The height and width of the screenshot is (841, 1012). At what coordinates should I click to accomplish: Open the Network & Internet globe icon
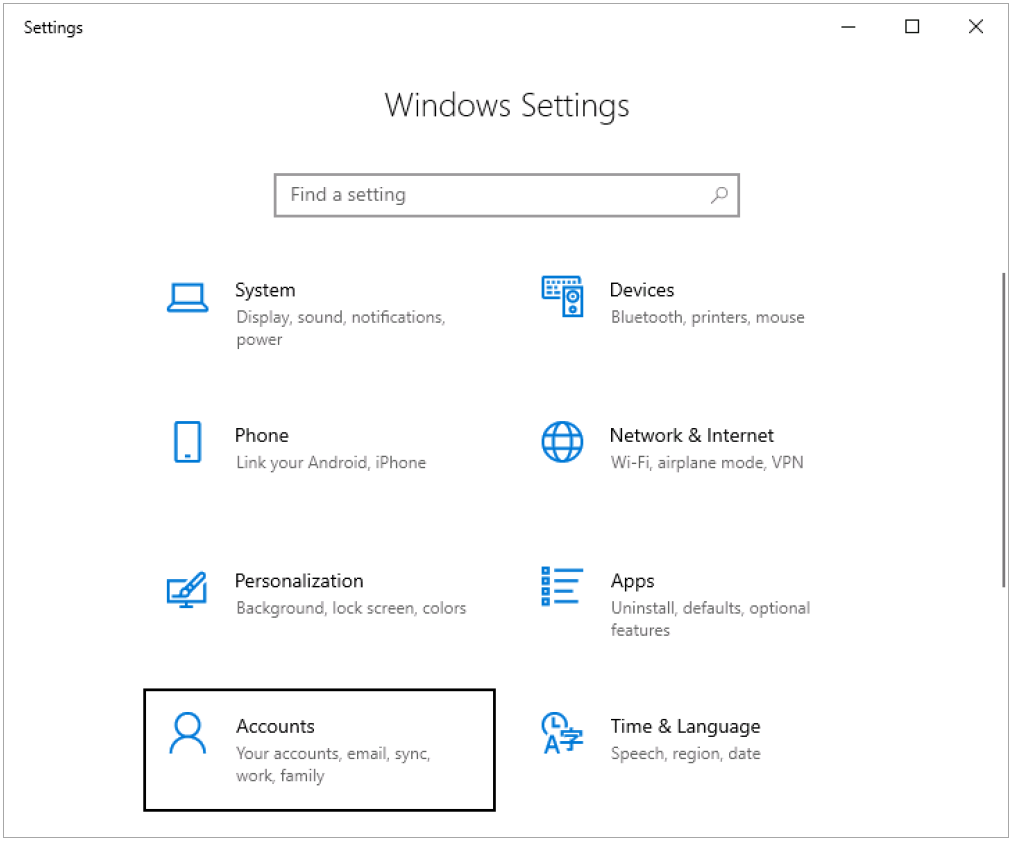(562, 442)
